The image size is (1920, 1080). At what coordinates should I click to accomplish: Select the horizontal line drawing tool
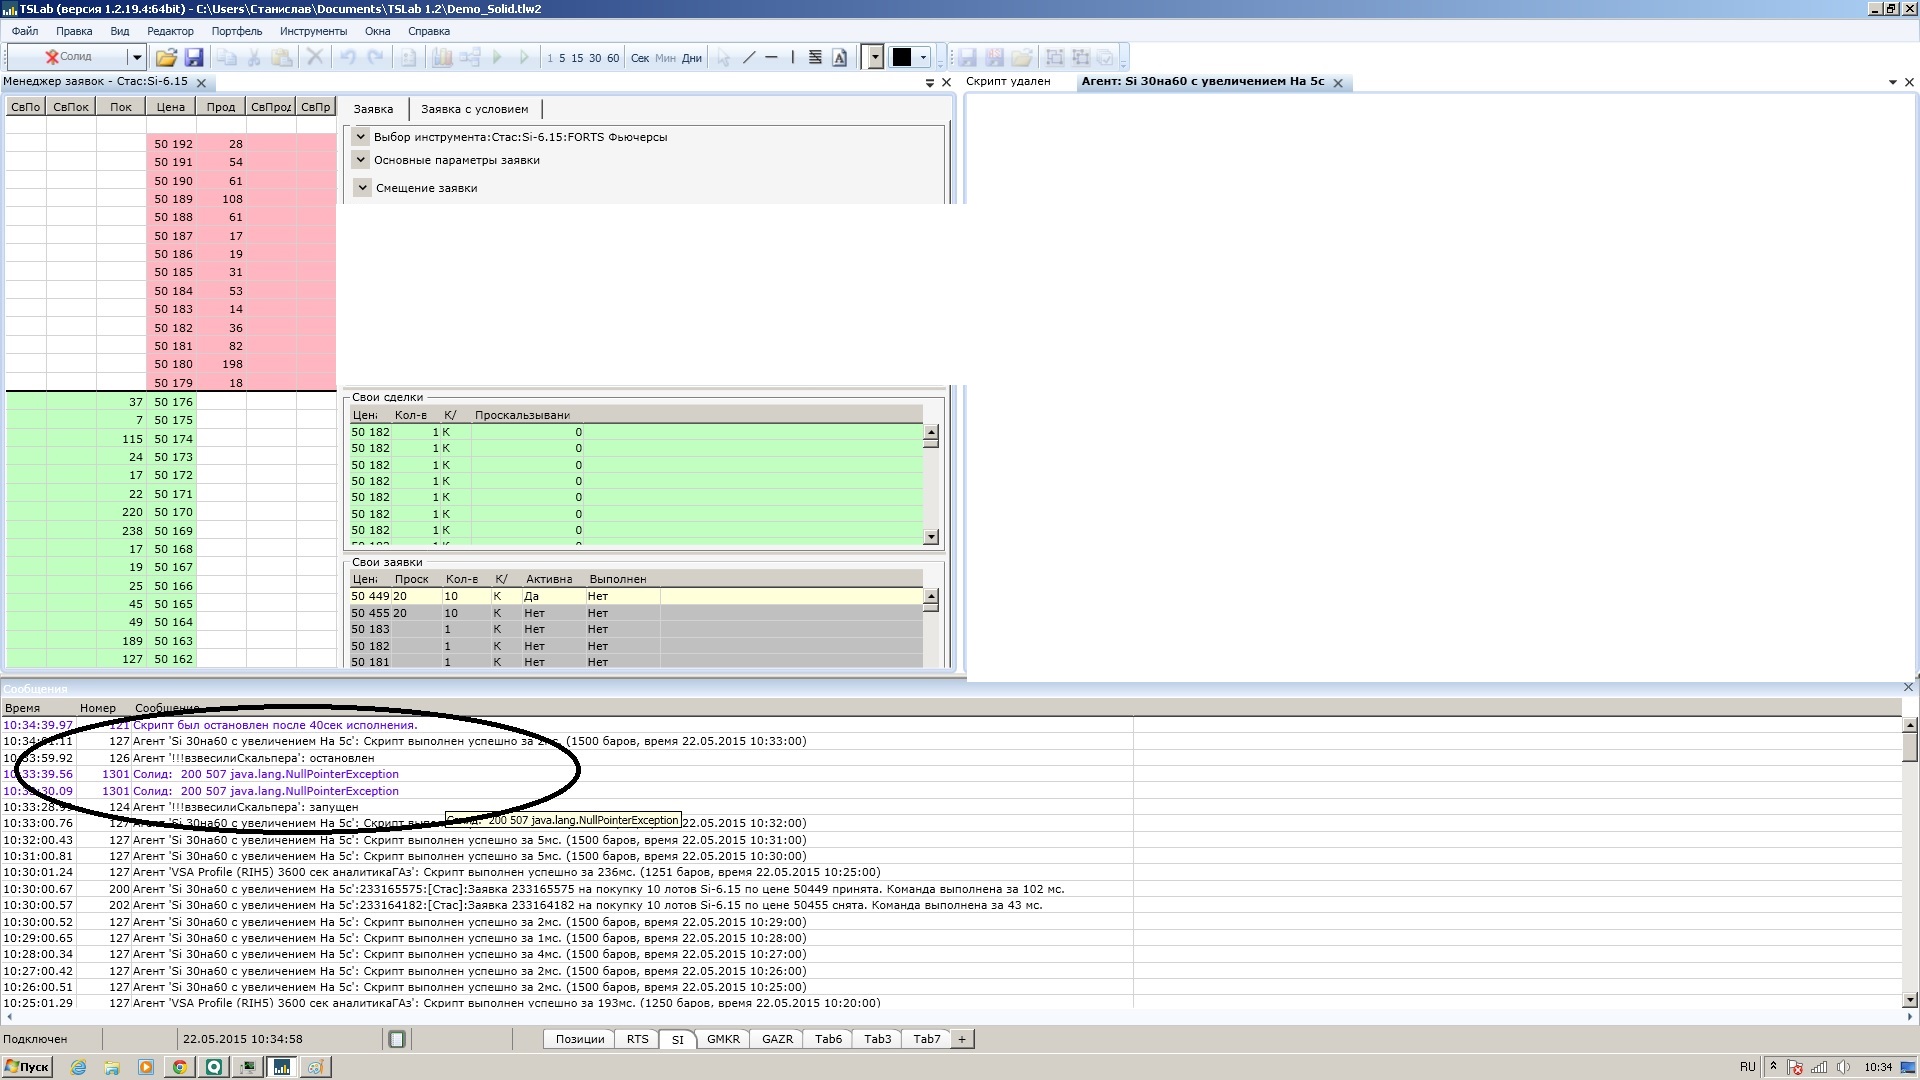pos(771,58)
